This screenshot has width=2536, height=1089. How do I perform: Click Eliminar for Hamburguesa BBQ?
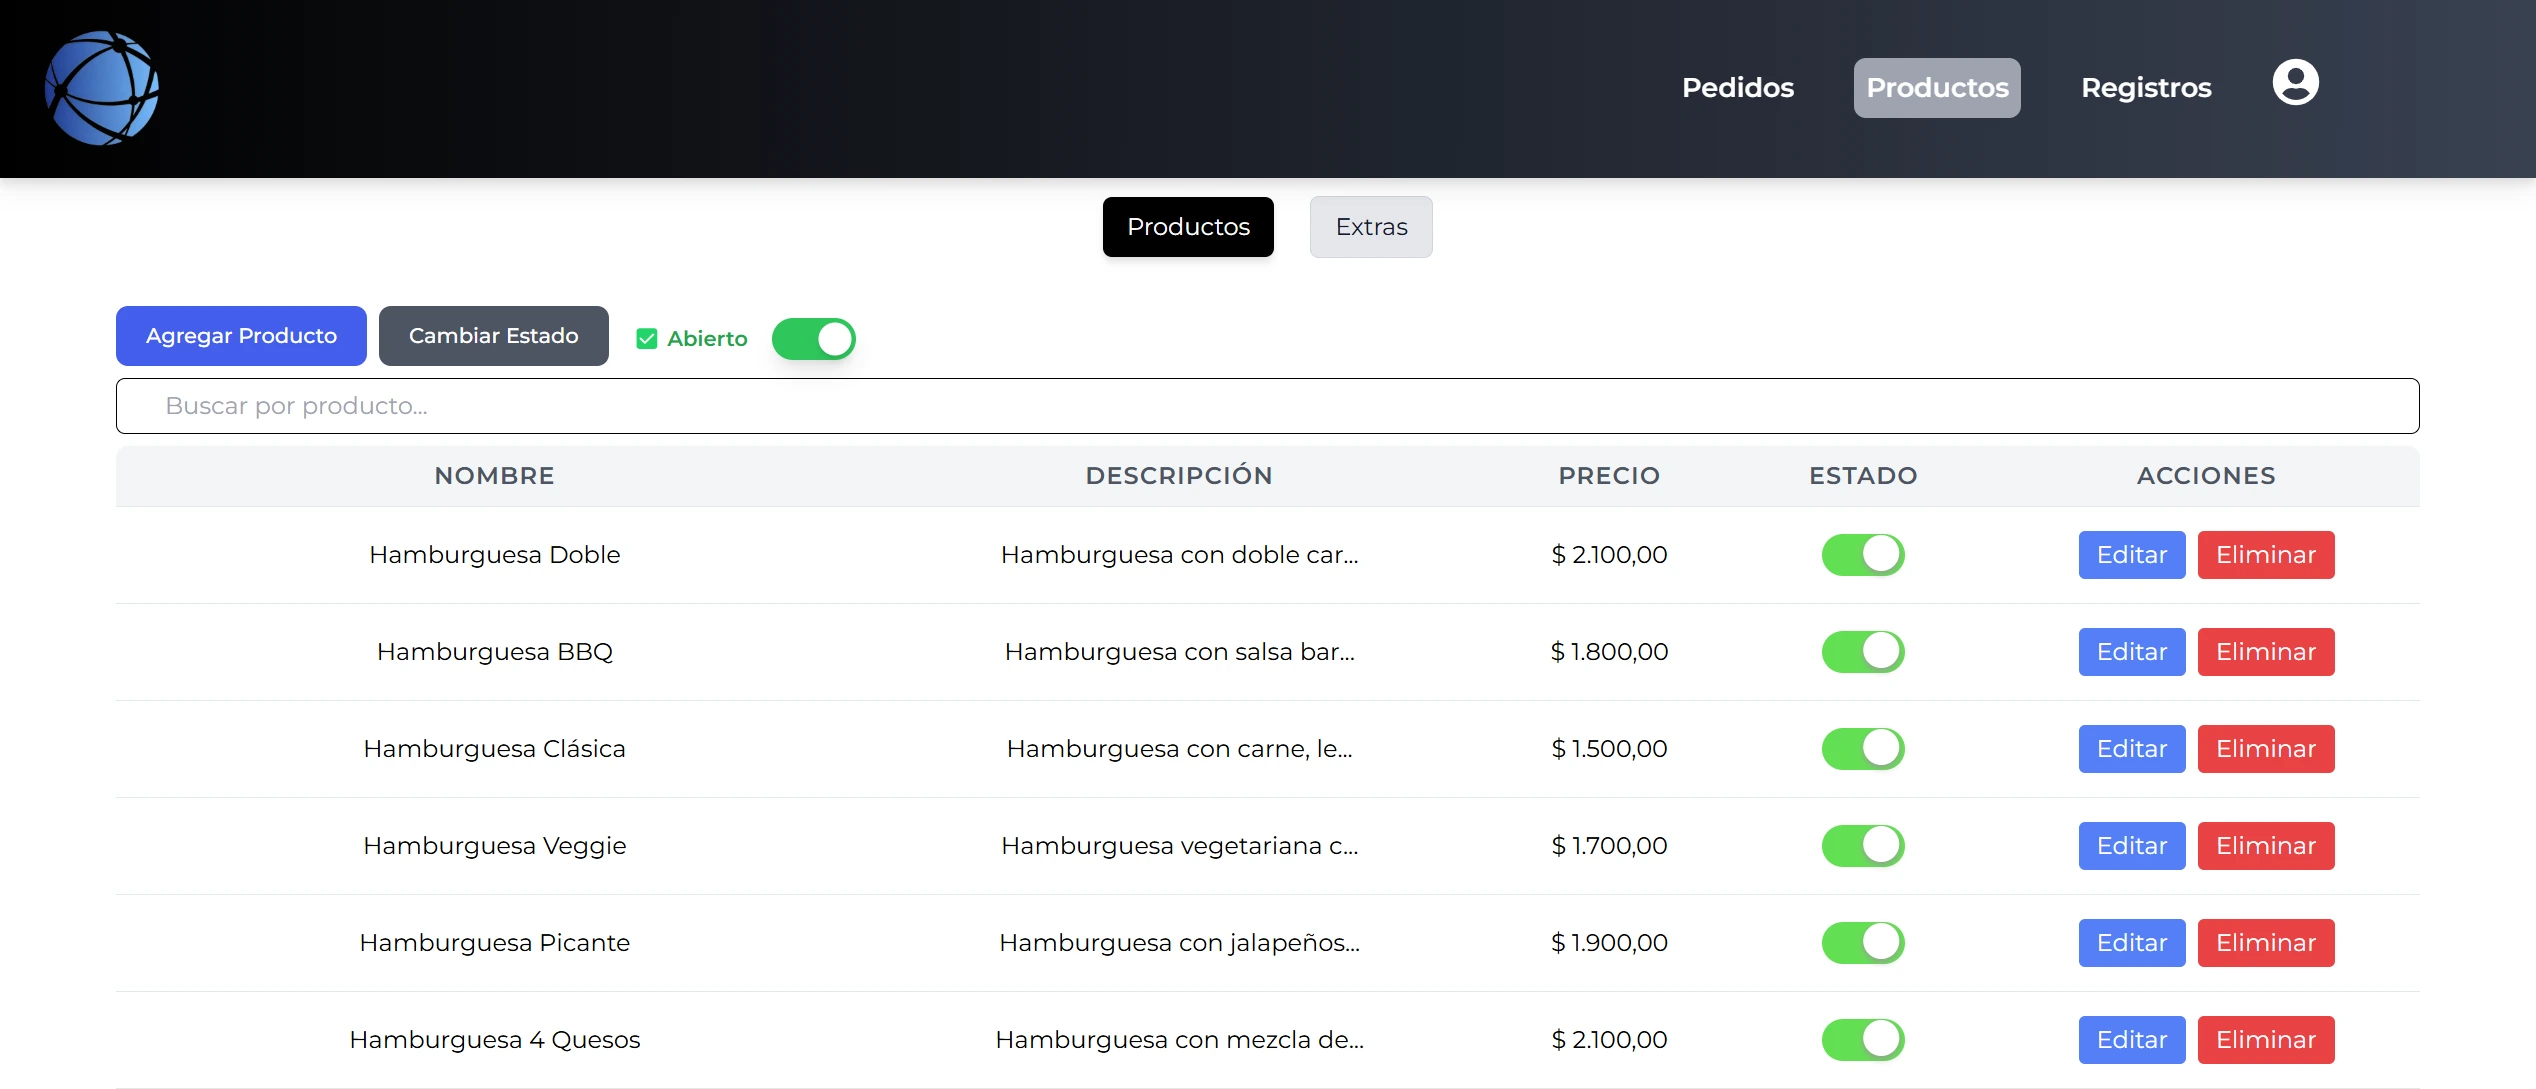pos(2266,652)
